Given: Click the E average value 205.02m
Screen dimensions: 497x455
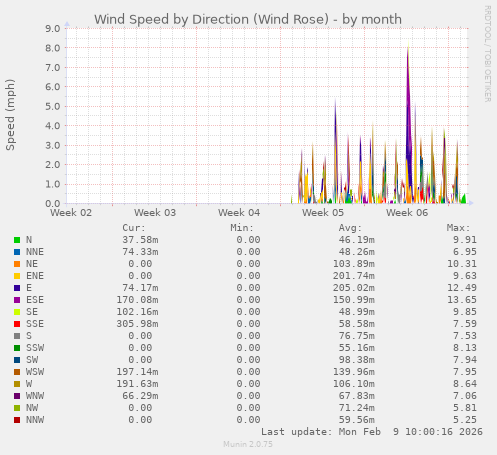Looking at the screenshot, I should click(354, 288).
